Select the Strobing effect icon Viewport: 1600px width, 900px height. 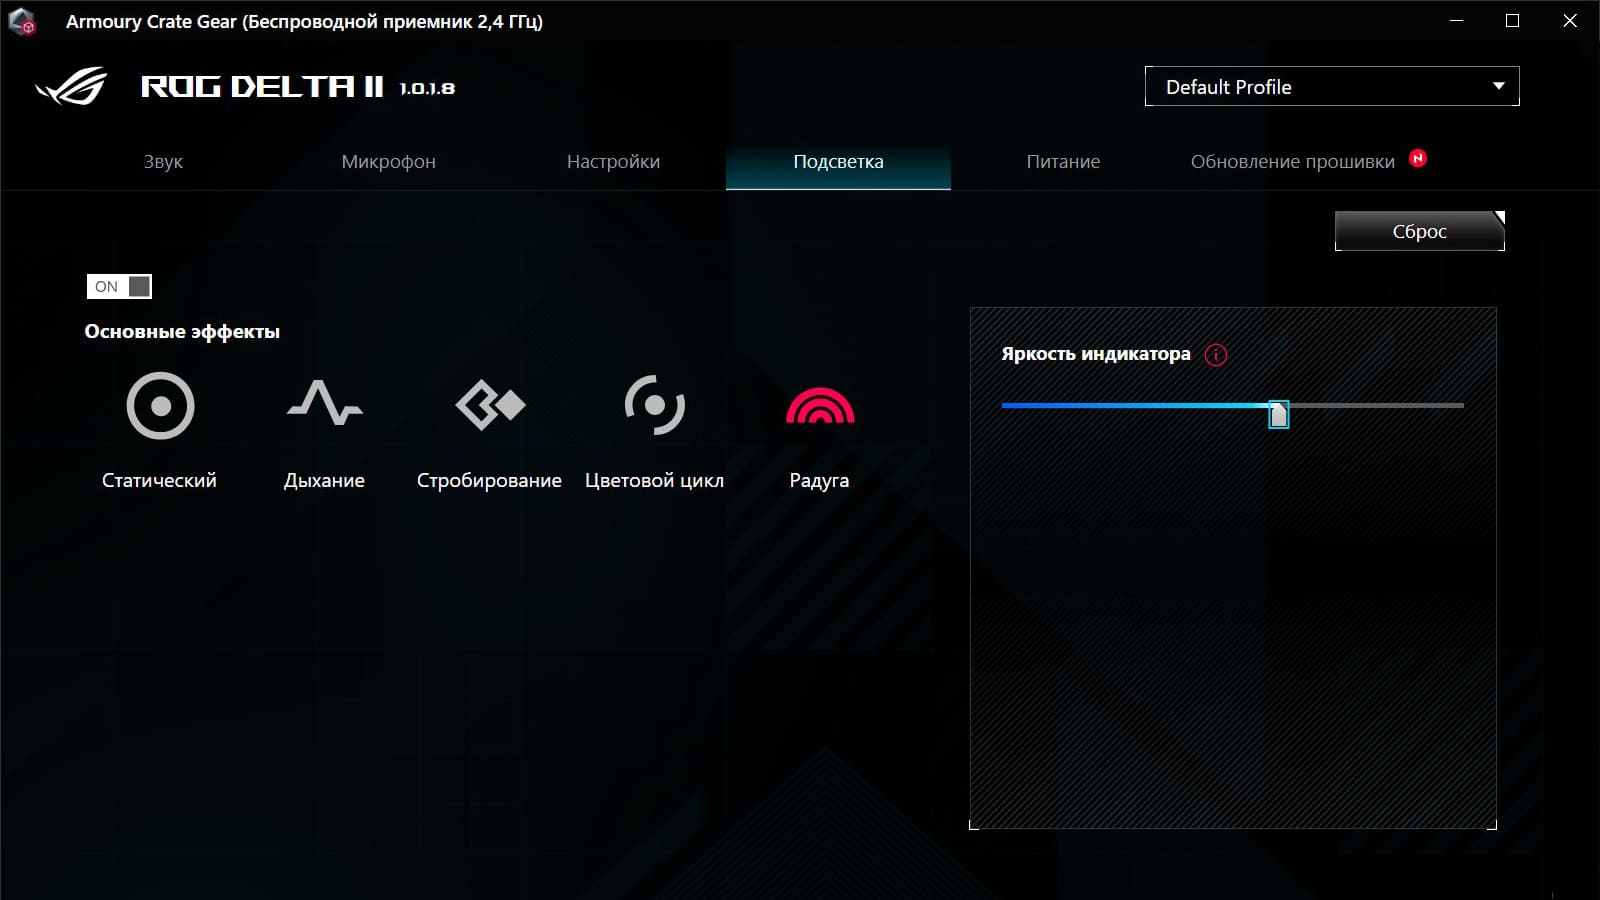tap(489, 405)
